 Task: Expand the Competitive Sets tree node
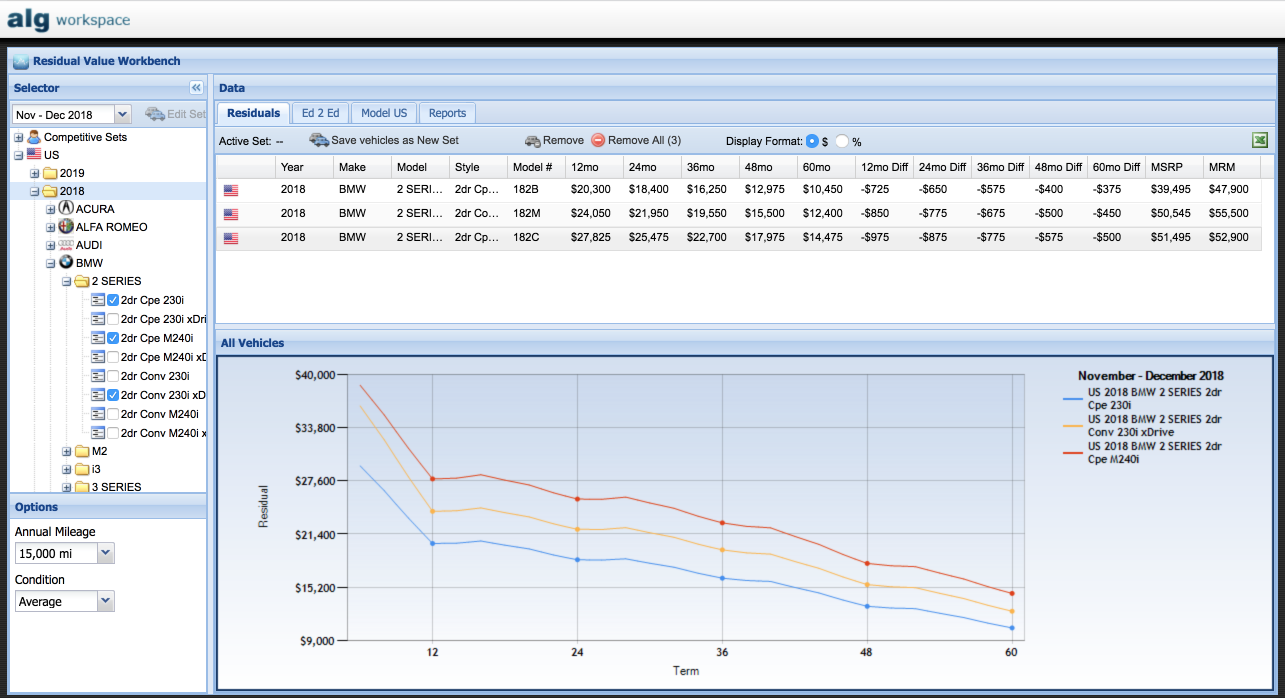[18, 137]
